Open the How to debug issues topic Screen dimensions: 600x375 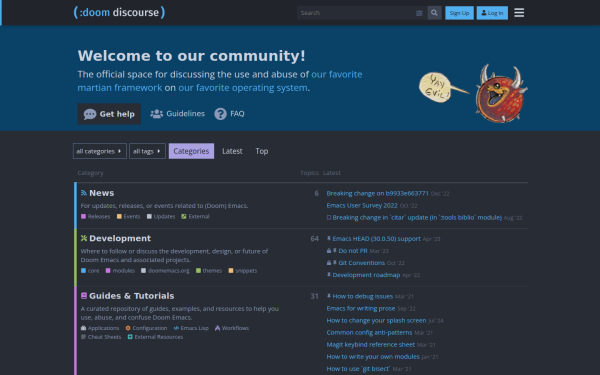point(363,296)
